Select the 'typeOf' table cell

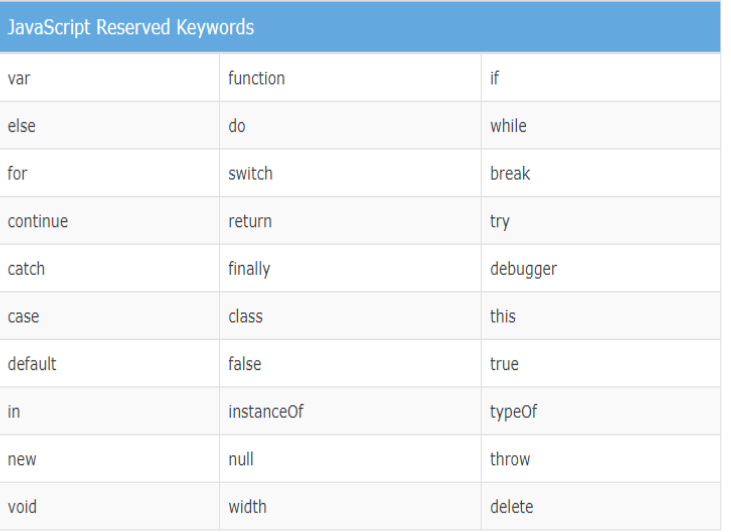(x=600, y=412)
